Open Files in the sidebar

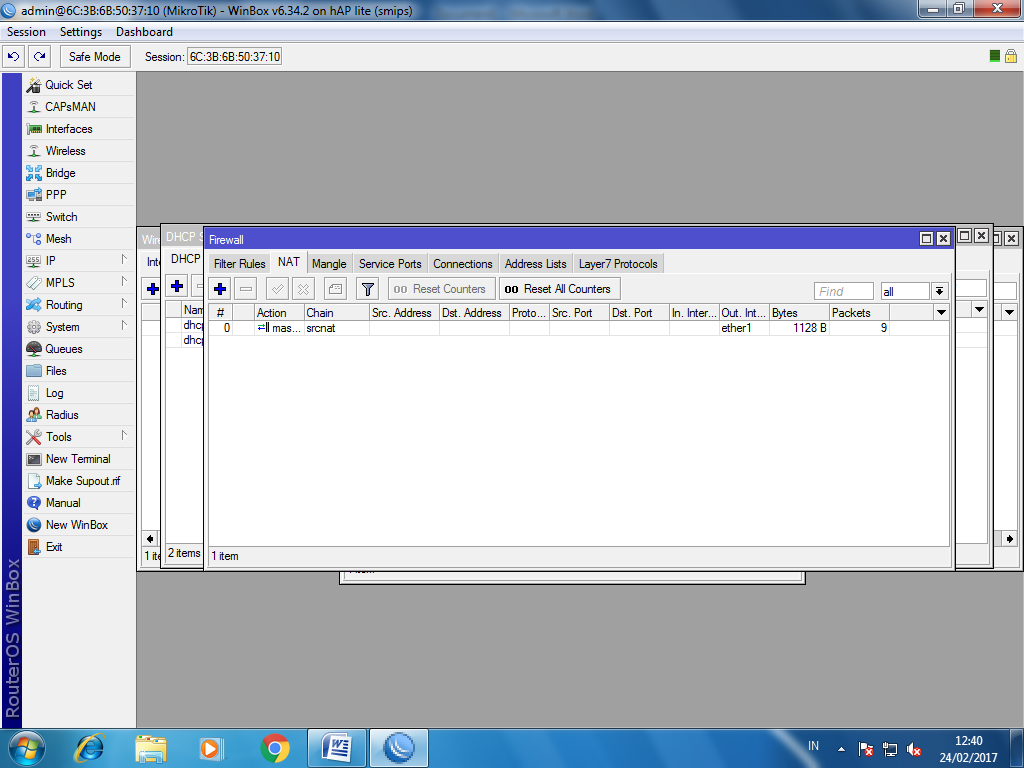[x=78, y=371]
